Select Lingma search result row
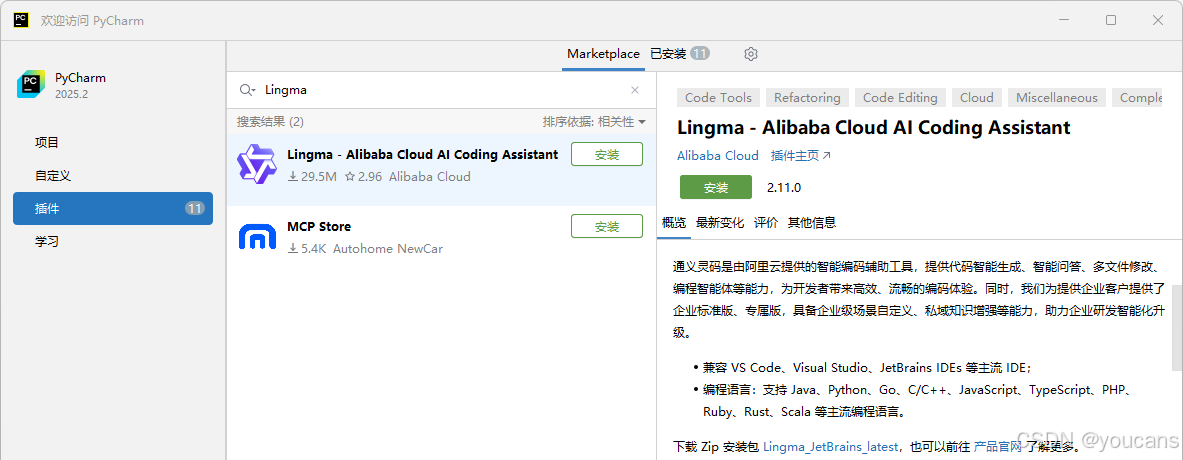 pos(441,170)
